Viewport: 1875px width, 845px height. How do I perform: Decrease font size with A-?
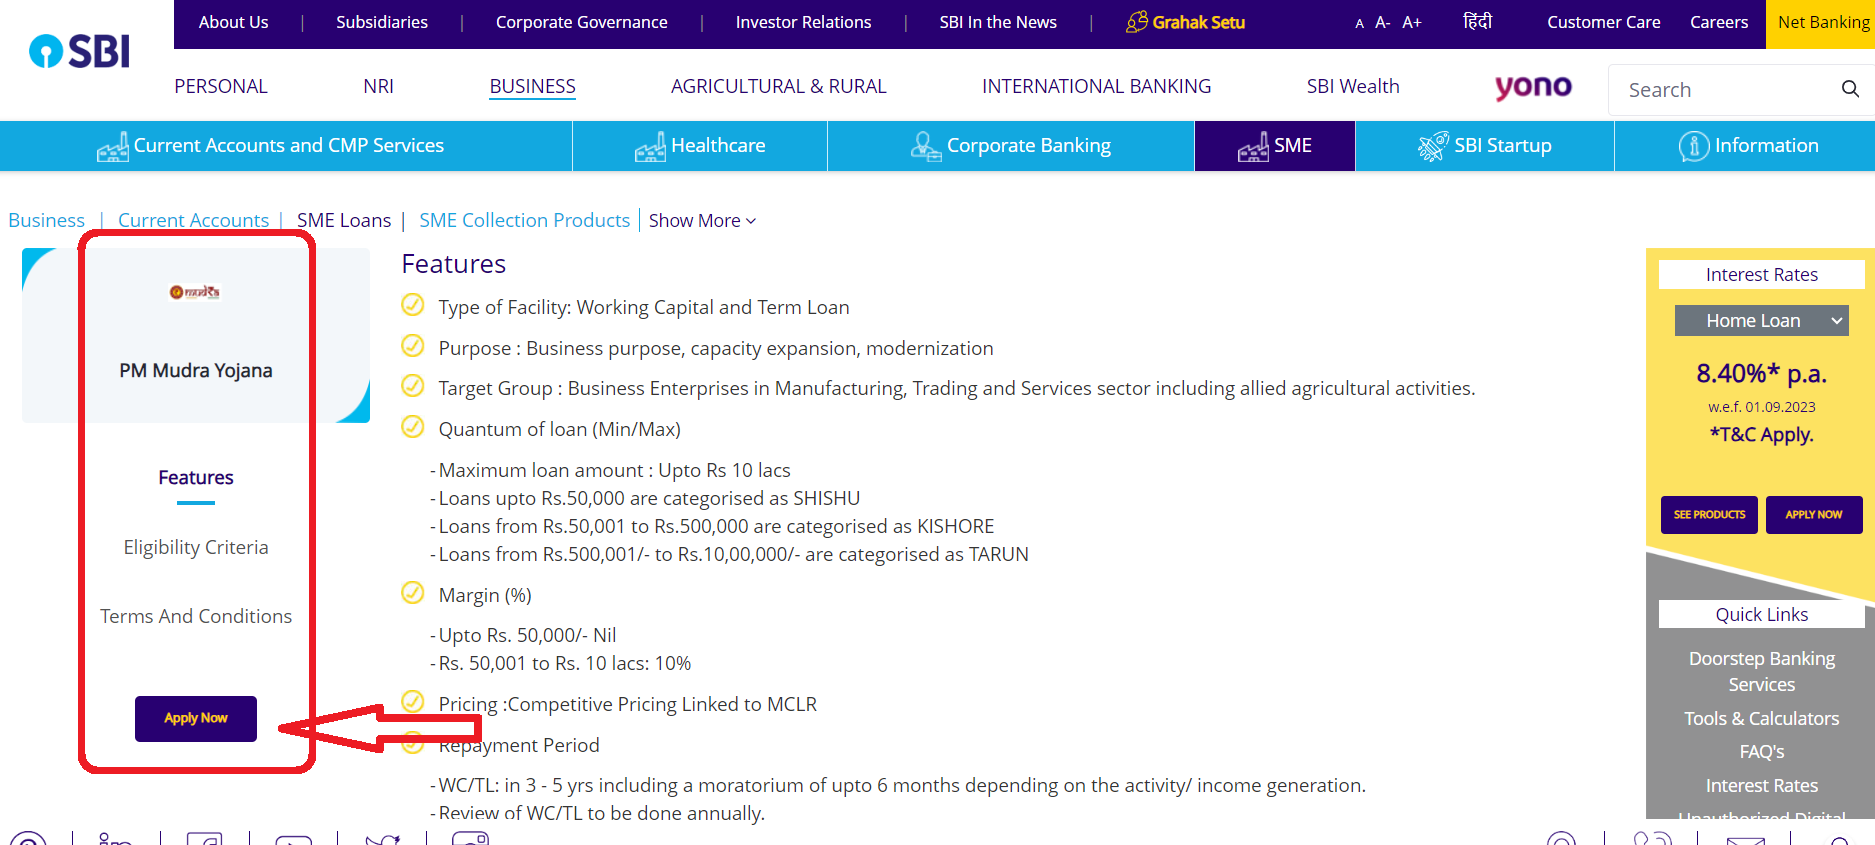pyautogui.click(x=1383, y=22)
